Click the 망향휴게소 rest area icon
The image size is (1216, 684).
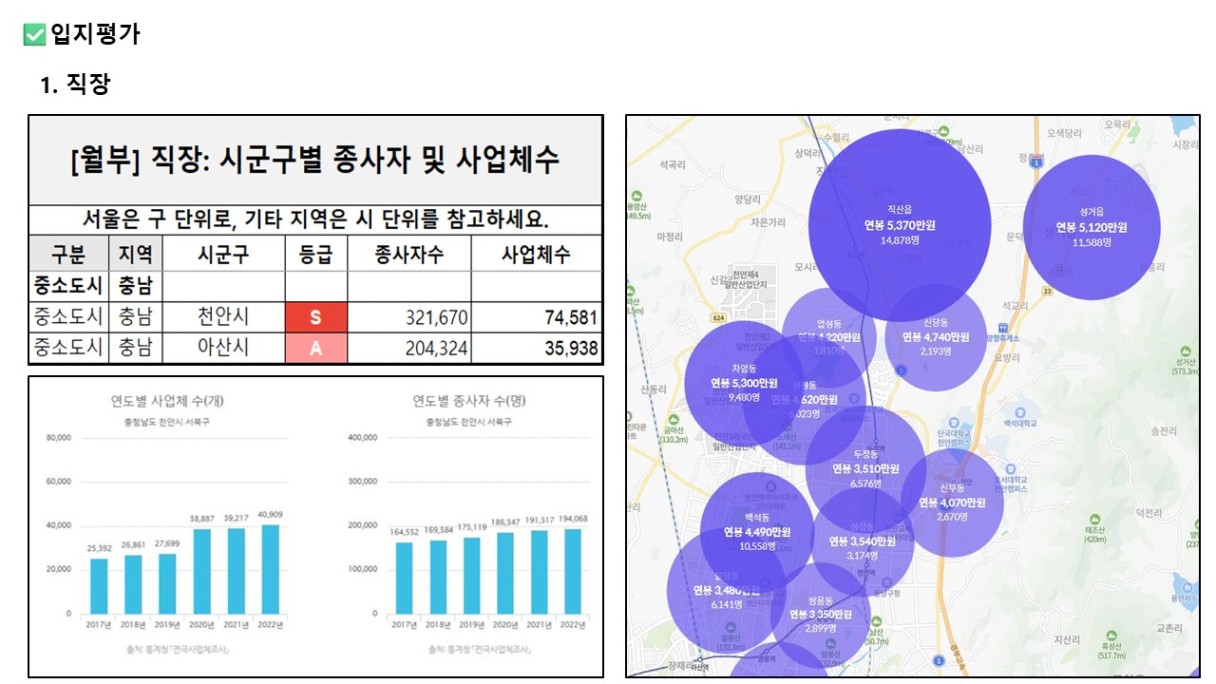(x=1004, y=326)
